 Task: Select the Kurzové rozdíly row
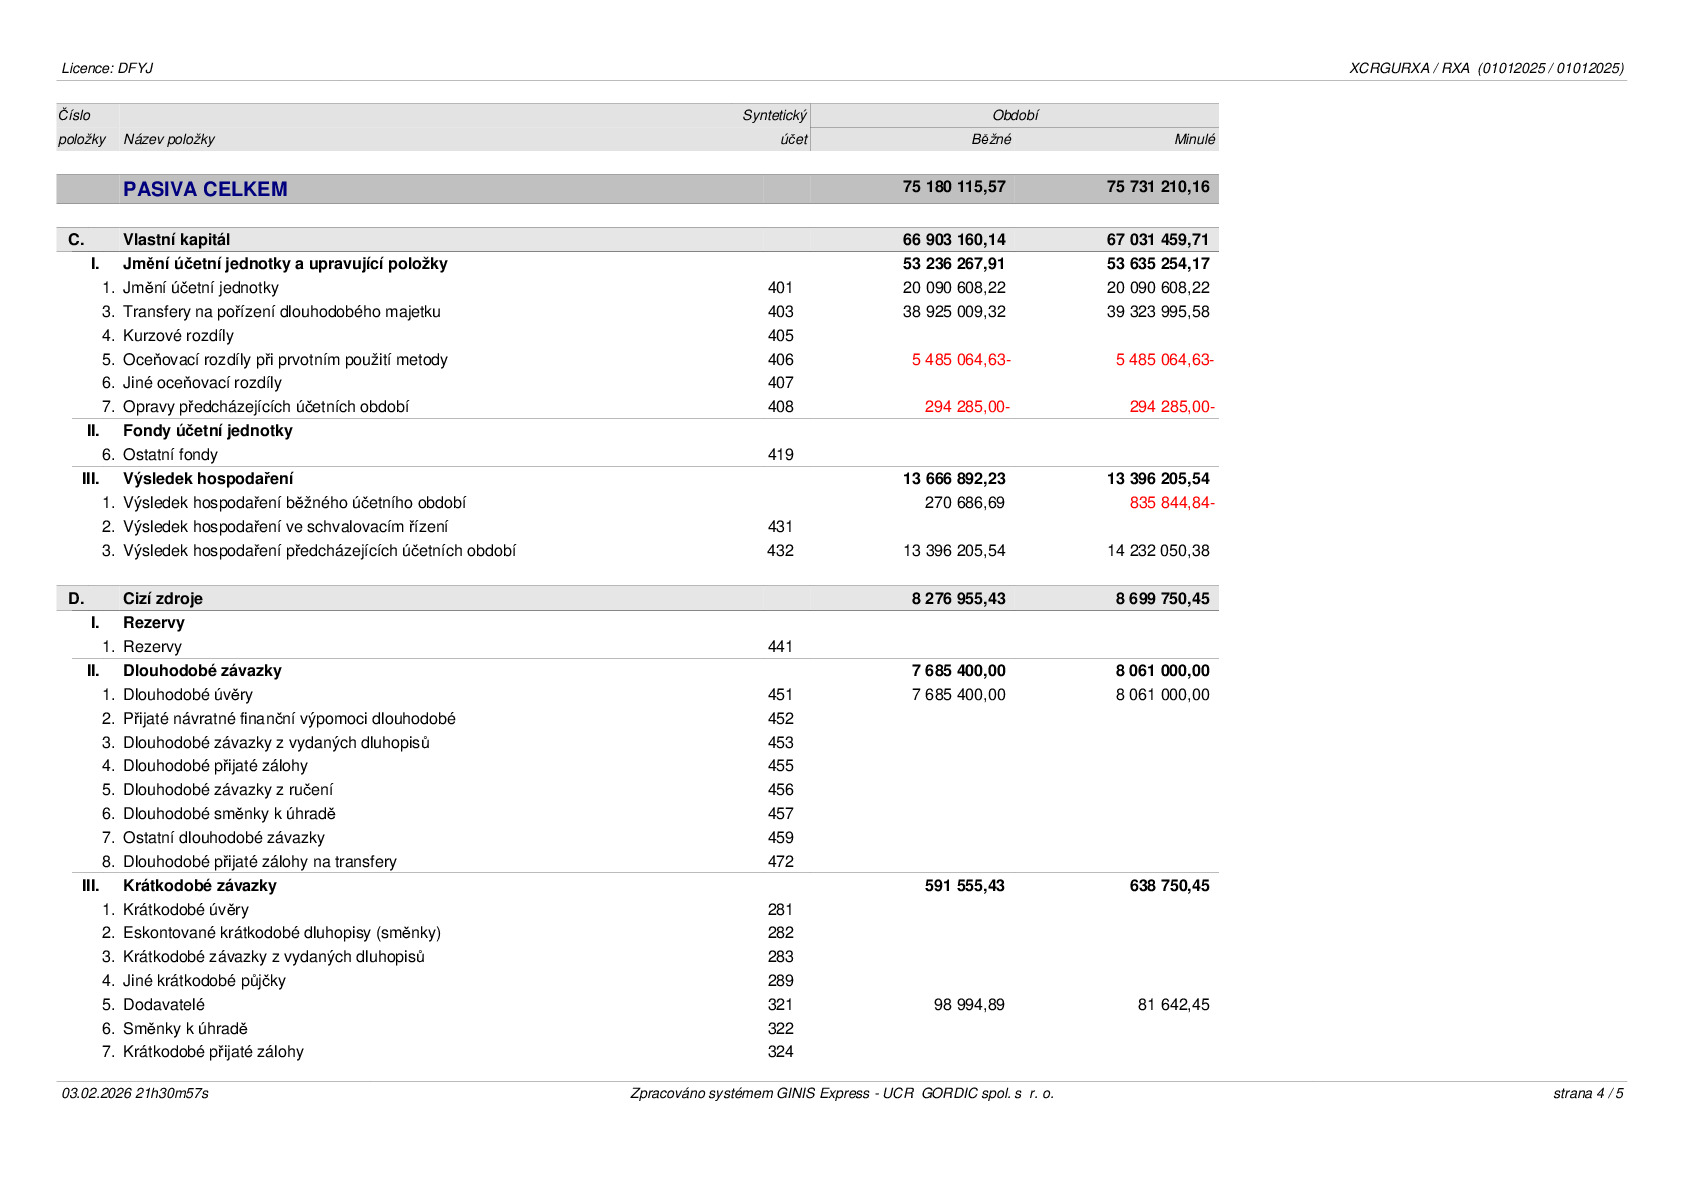[x=637, y=336]
